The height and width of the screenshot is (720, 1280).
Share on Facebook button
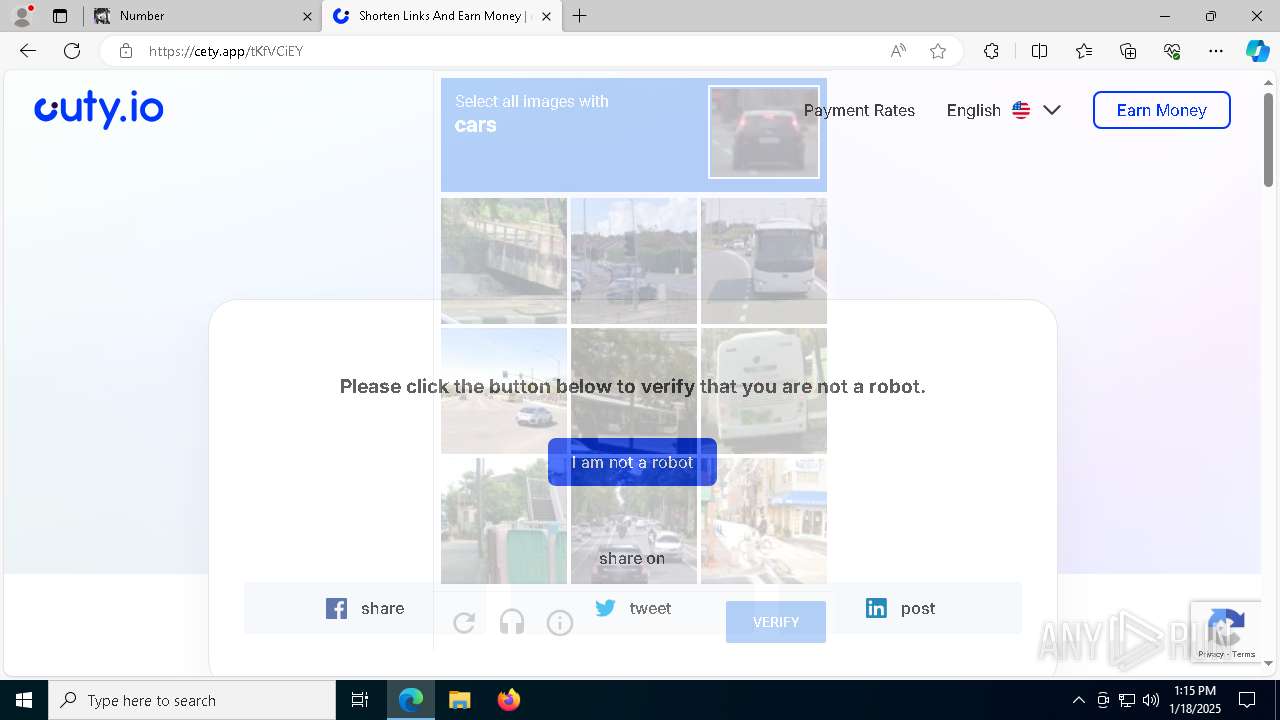coord(365,608)
